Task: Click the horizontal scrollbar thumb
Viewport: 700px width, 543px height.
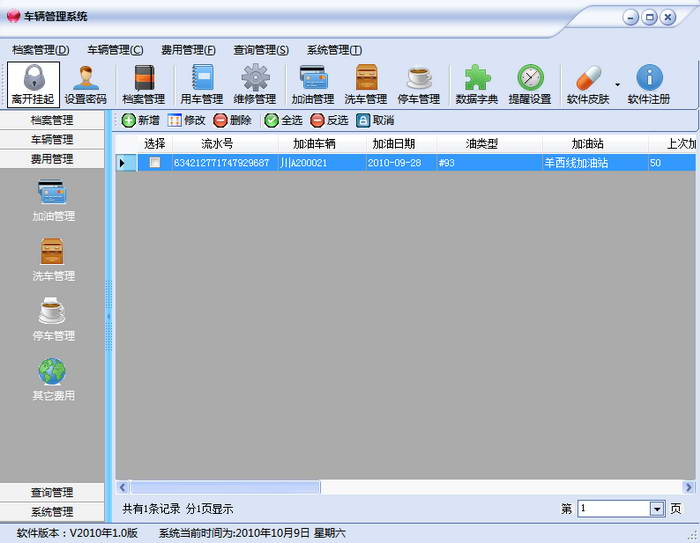Action: click(x=225, y=487)
